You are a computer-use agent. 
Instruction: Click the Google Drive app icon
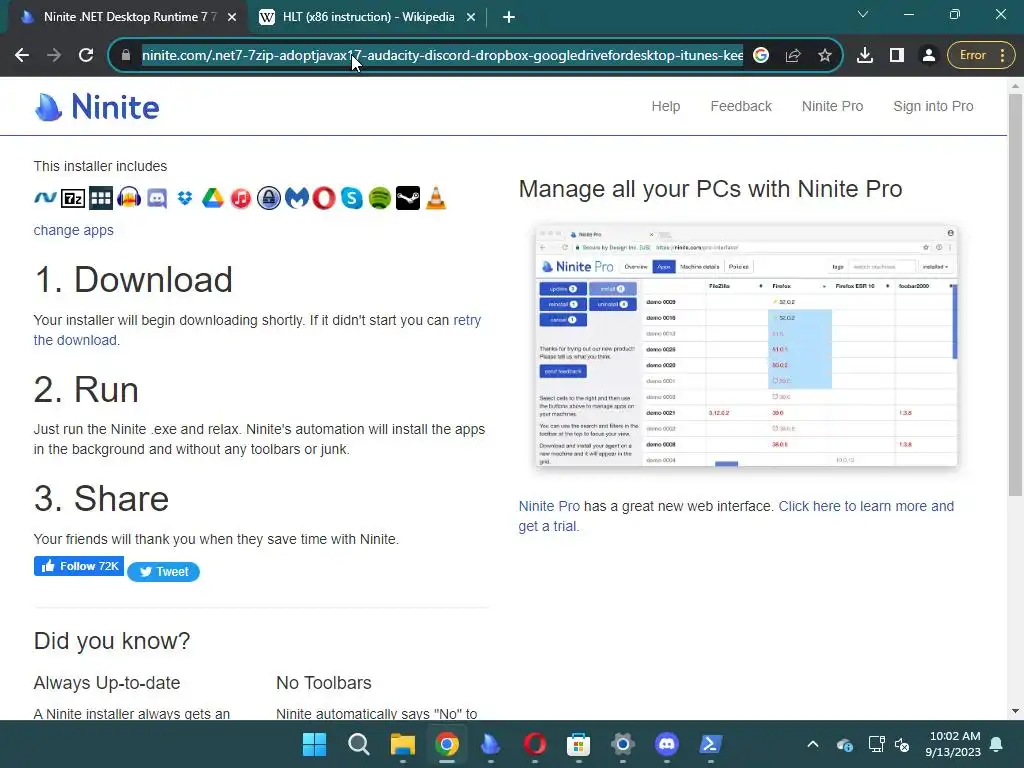pyautogui.click(x=213, y=198)
